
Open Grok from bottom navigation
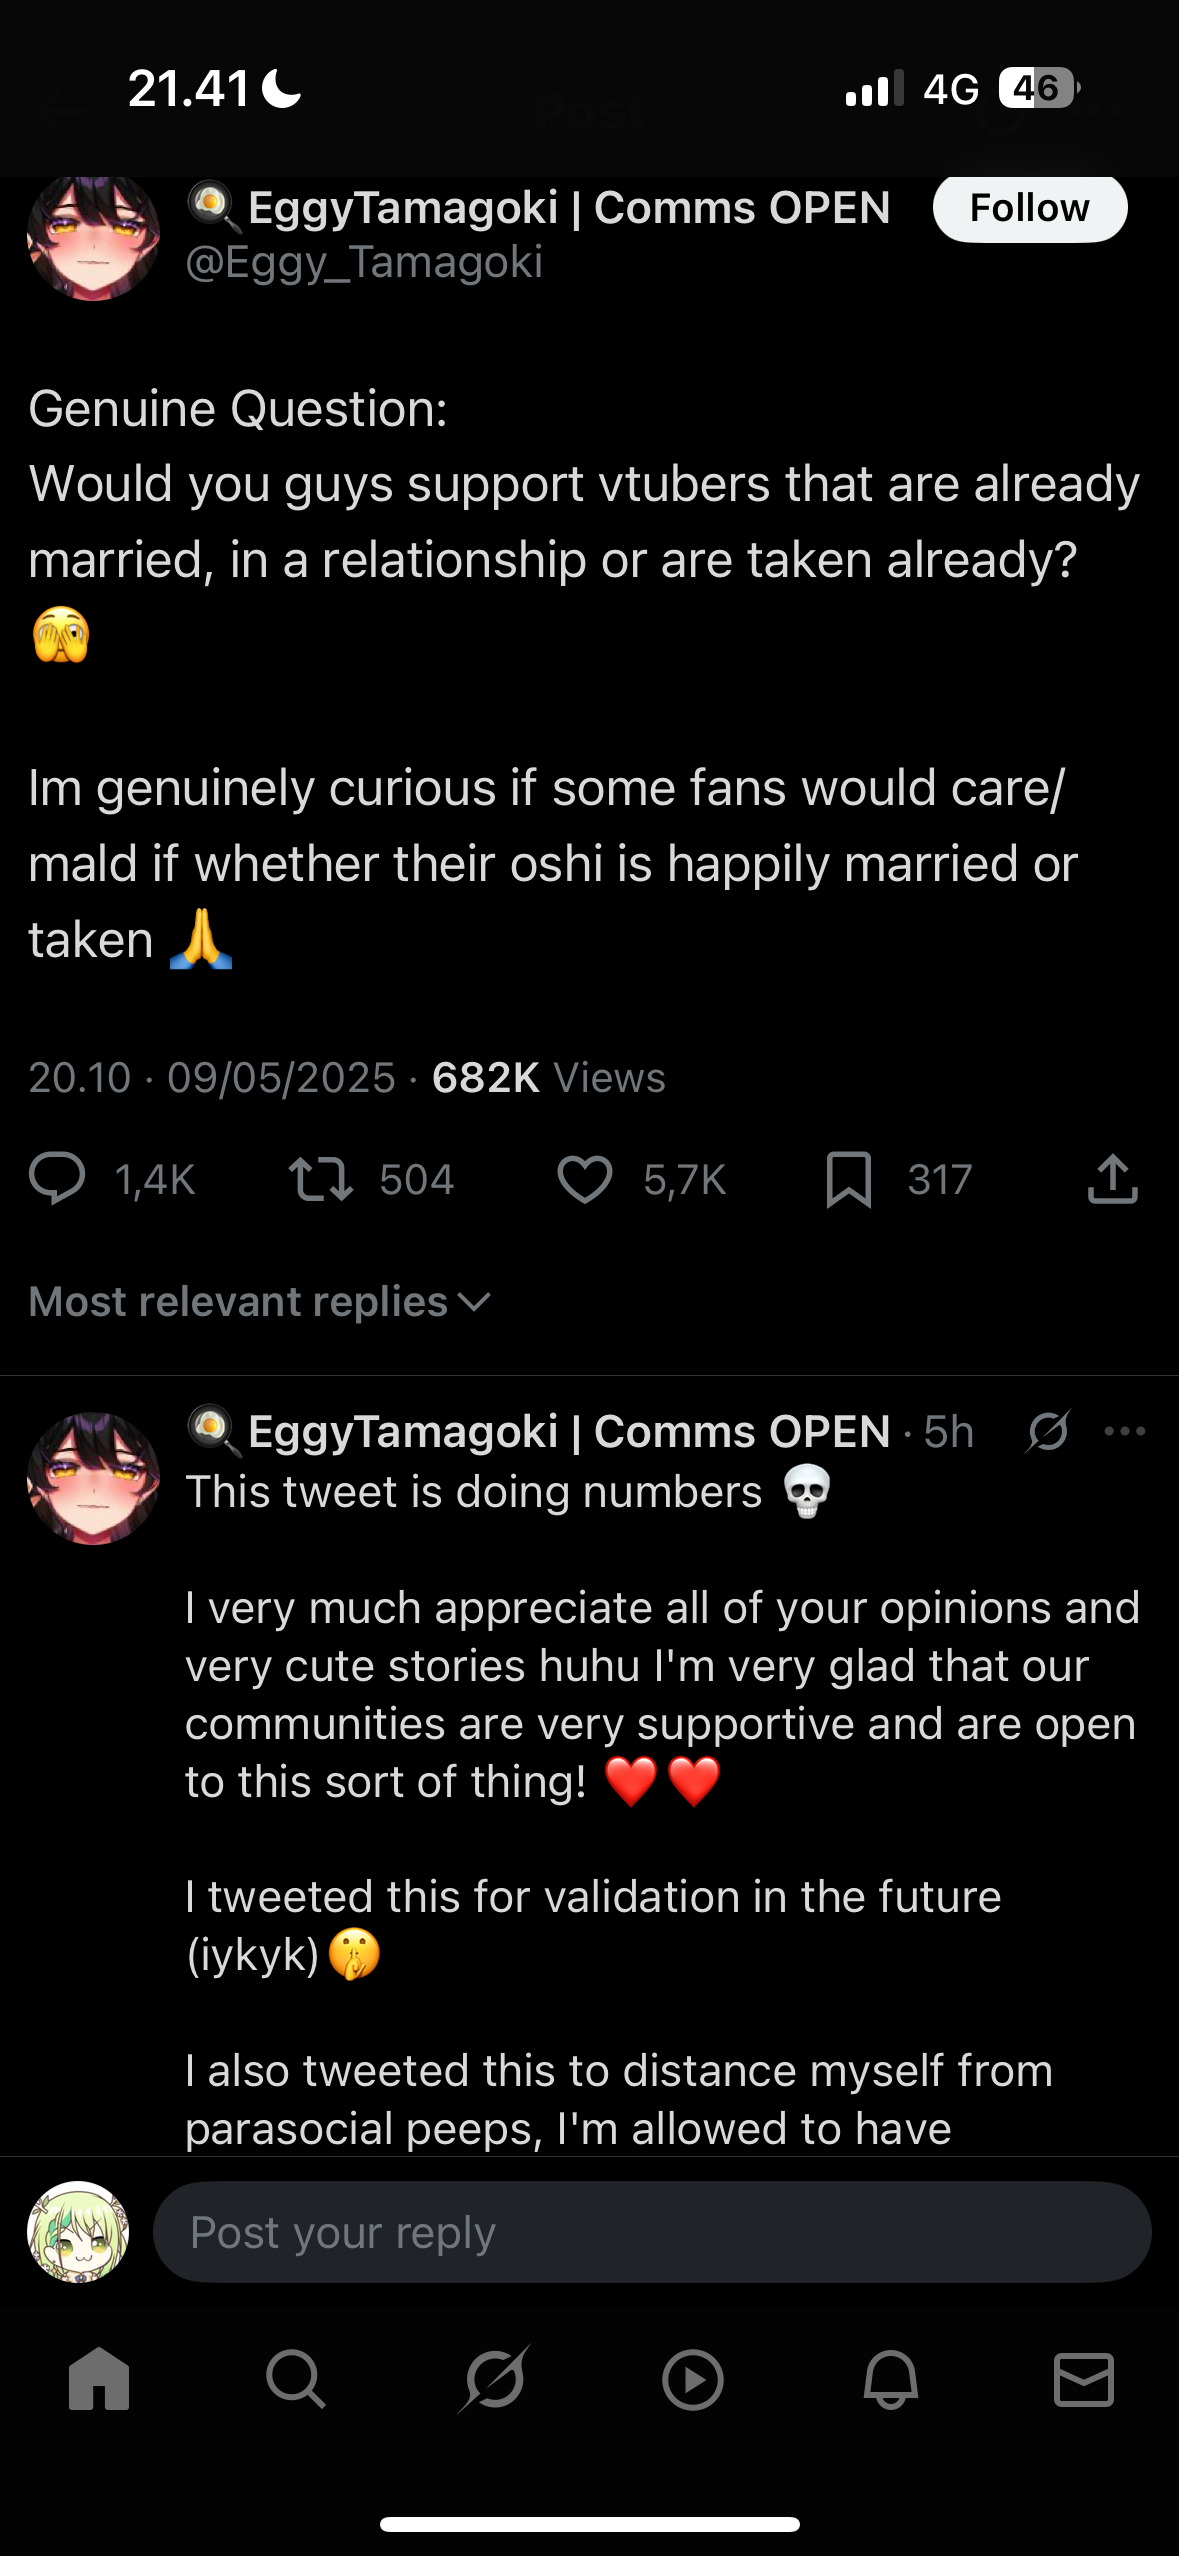494,2379
